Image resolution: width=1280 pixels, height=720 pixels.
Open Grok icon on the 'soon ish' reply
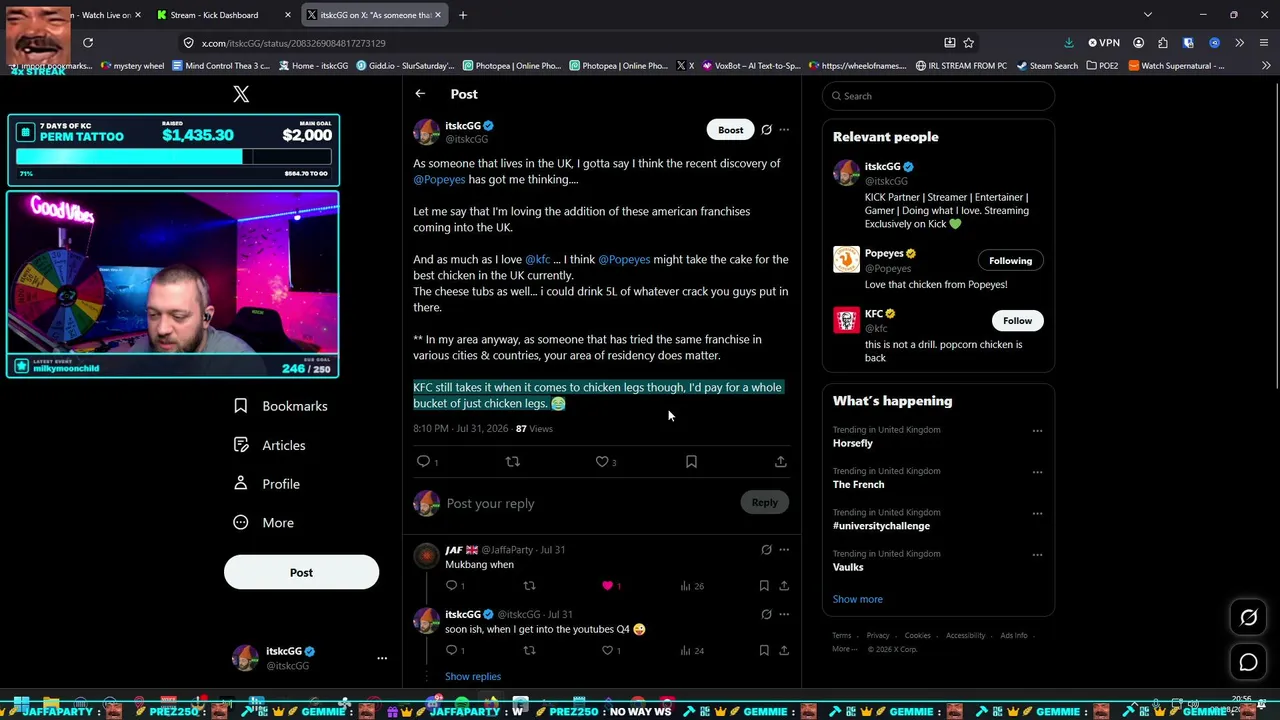pyautogui.click(x=766, y=614)
